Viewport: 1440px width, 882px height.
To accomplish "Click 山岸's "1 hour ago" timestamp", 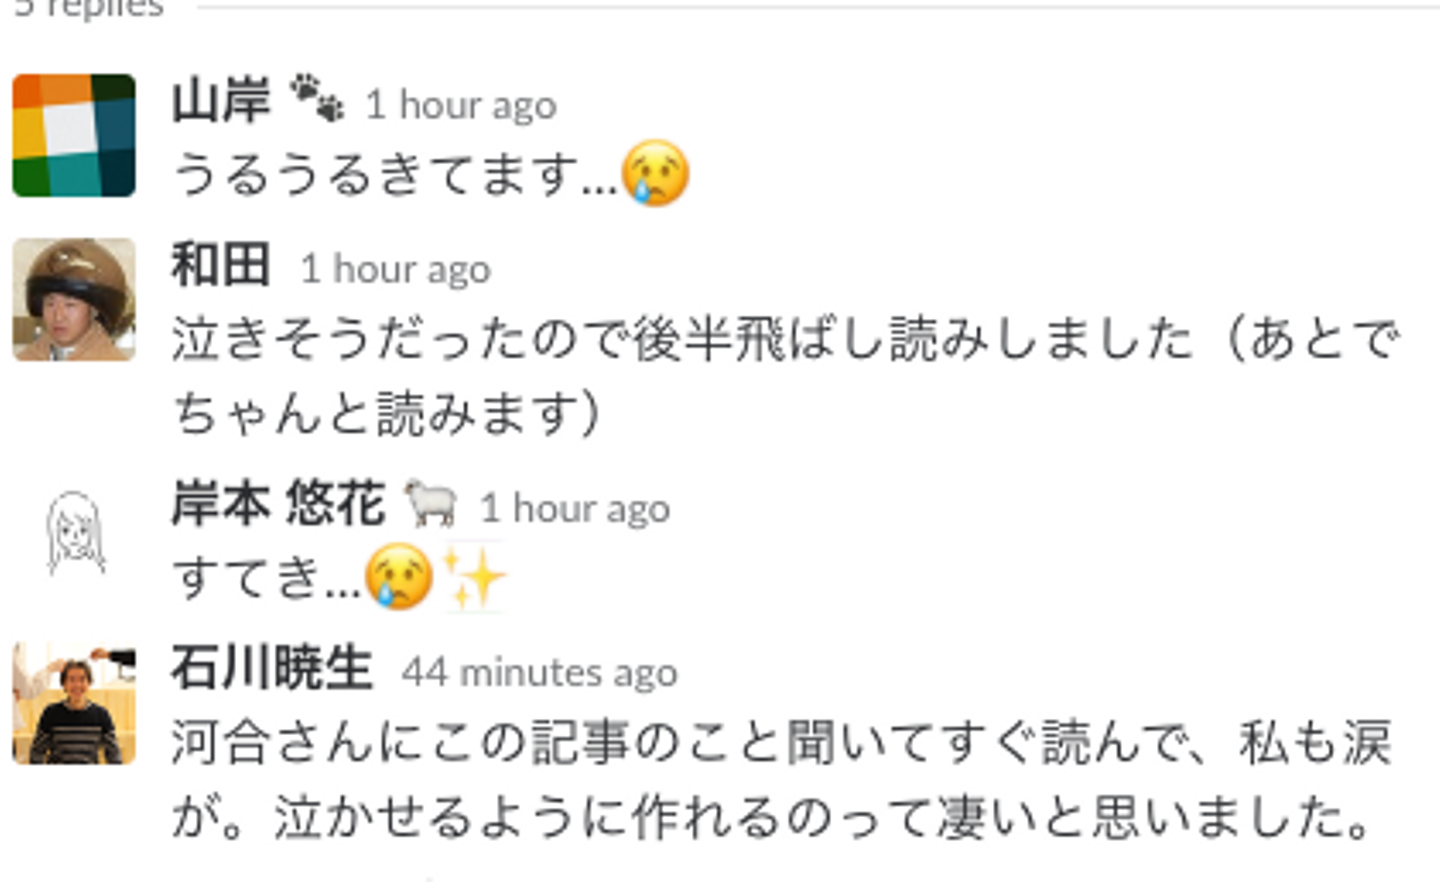I will [x=461, y=105].
